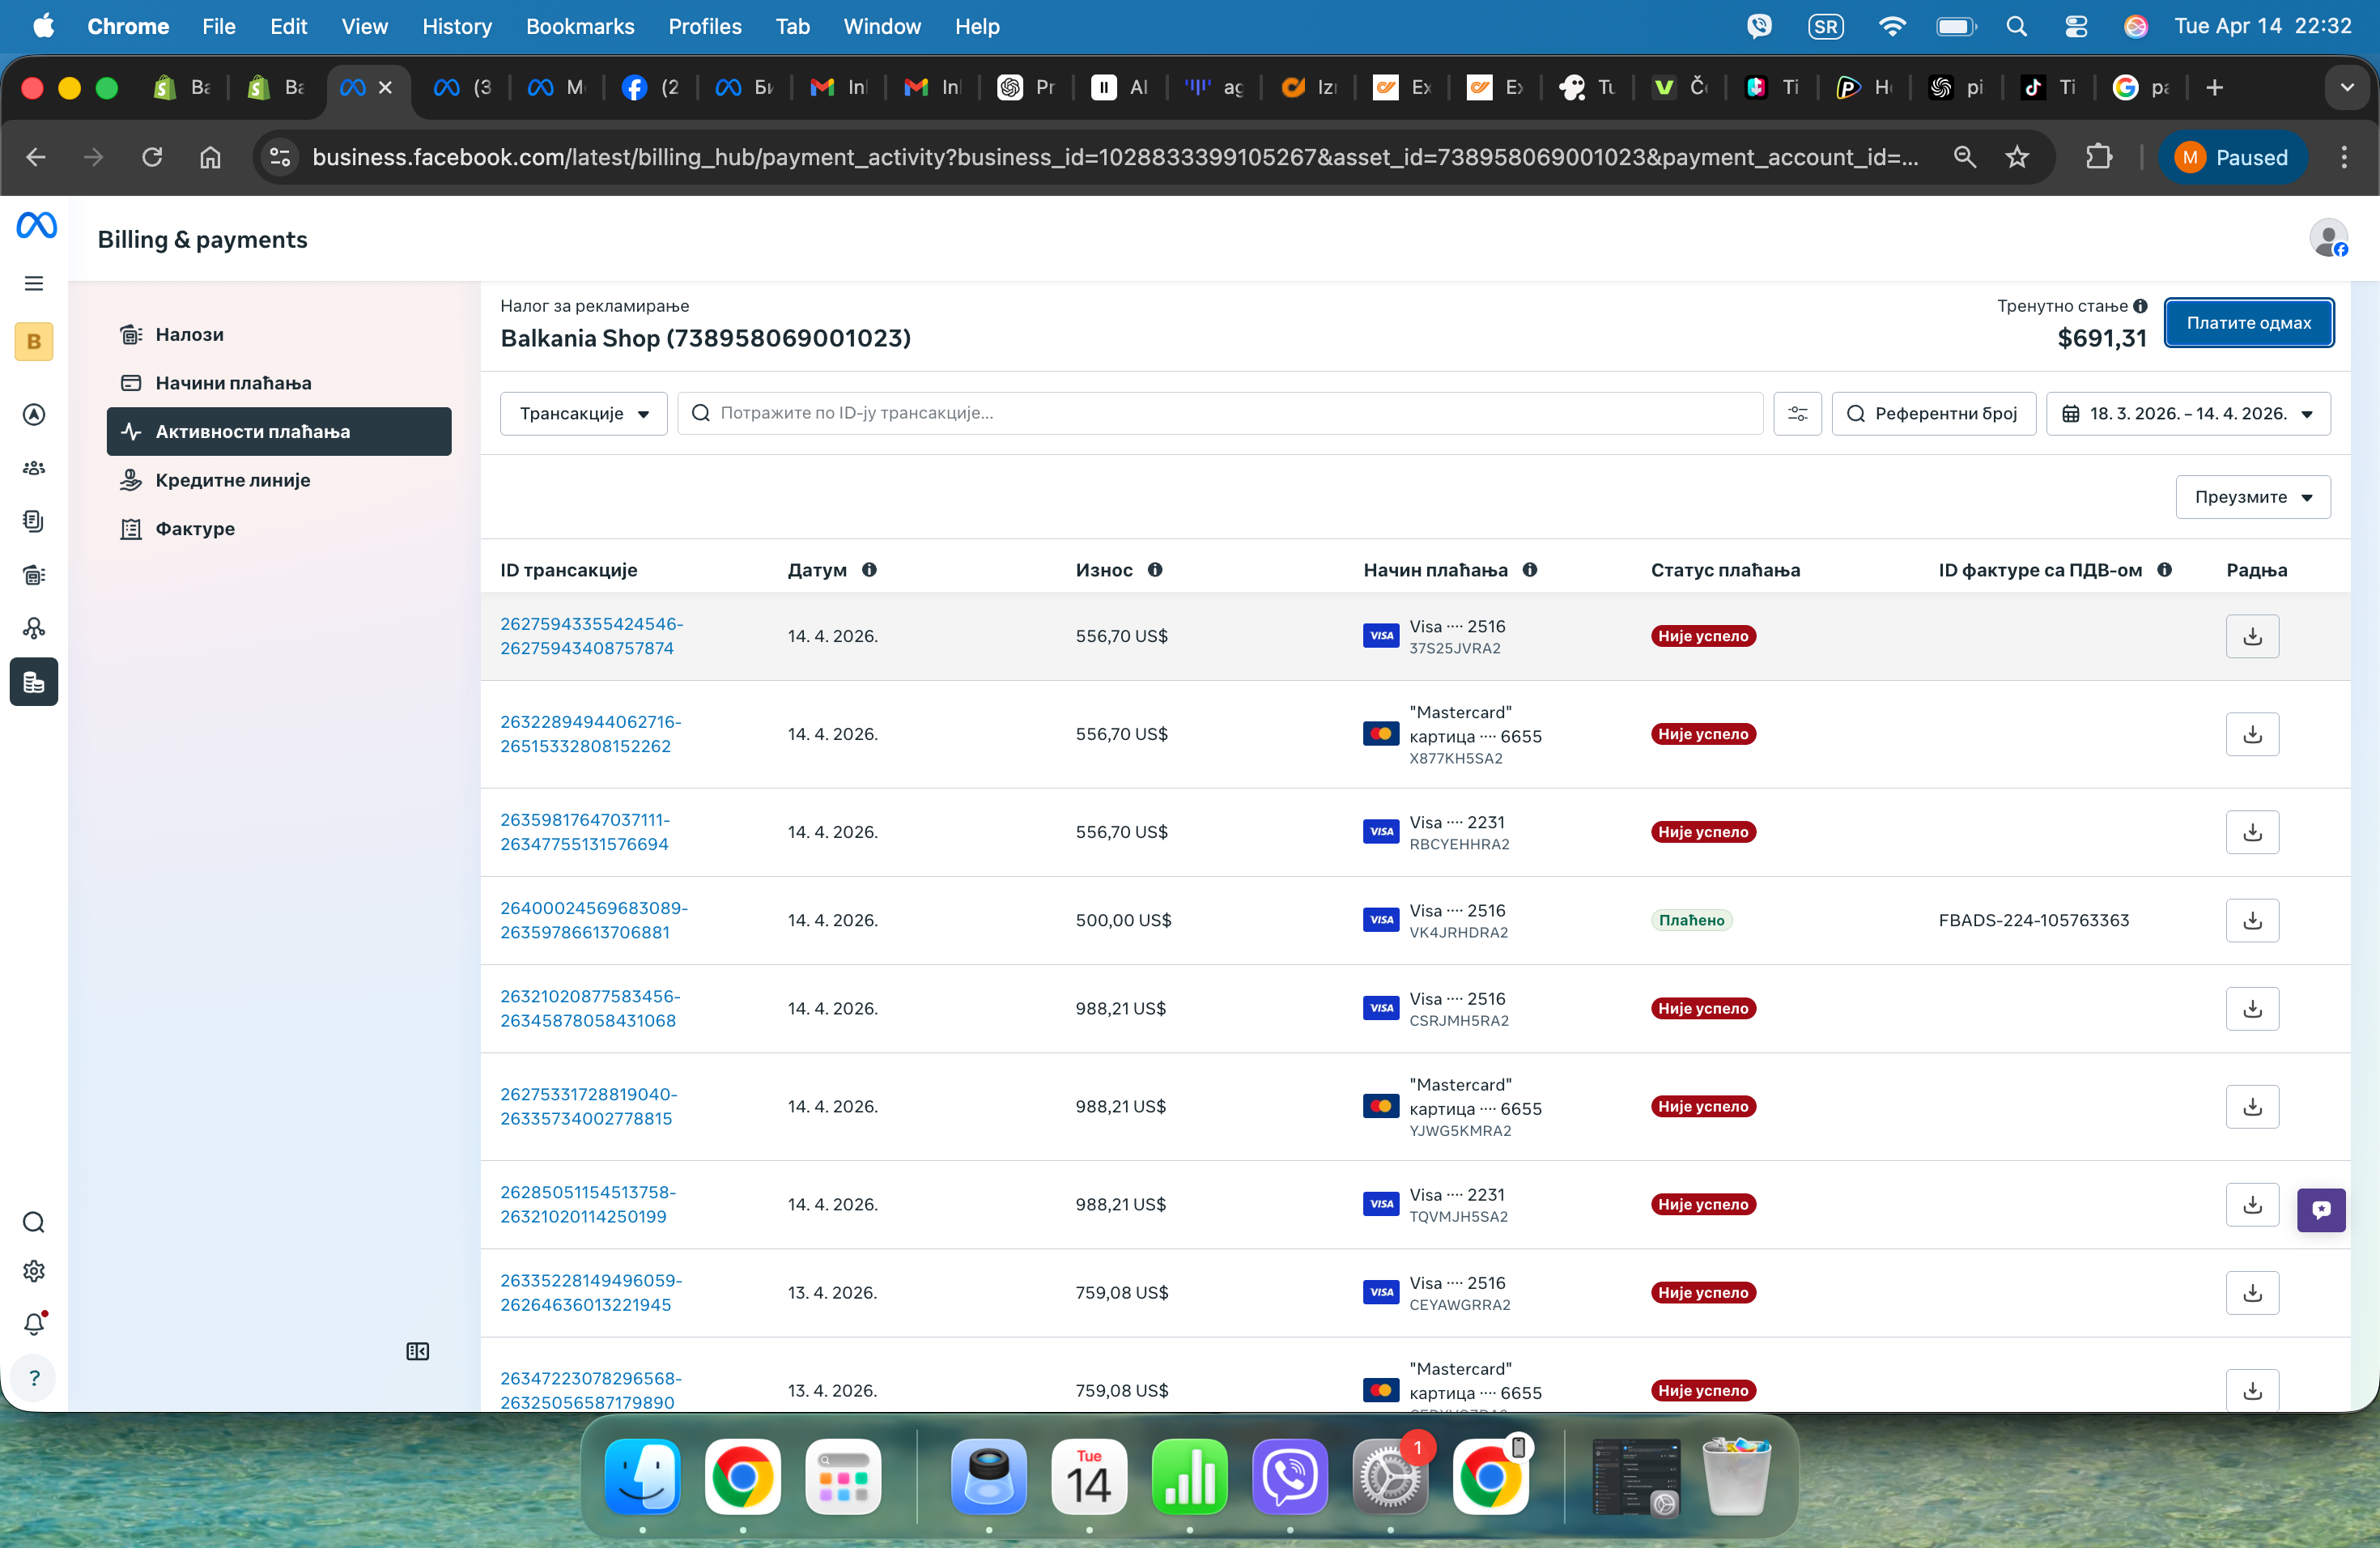This screenshot has width=2380, height=1548.
Task: Click the Chrome address bar URL
Action: coord(1115,157)
